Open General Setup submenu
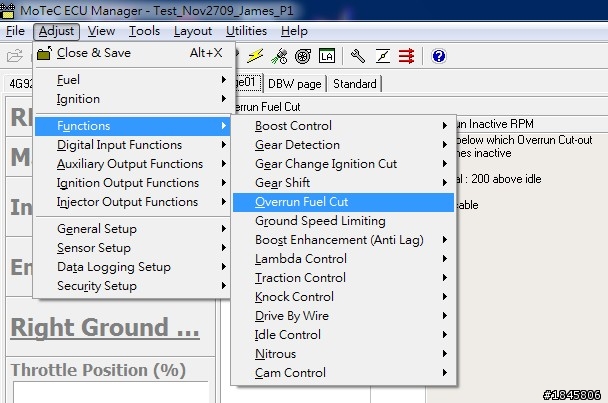The width and height of the screenshot is (608, 403). (x=134, y=229)
